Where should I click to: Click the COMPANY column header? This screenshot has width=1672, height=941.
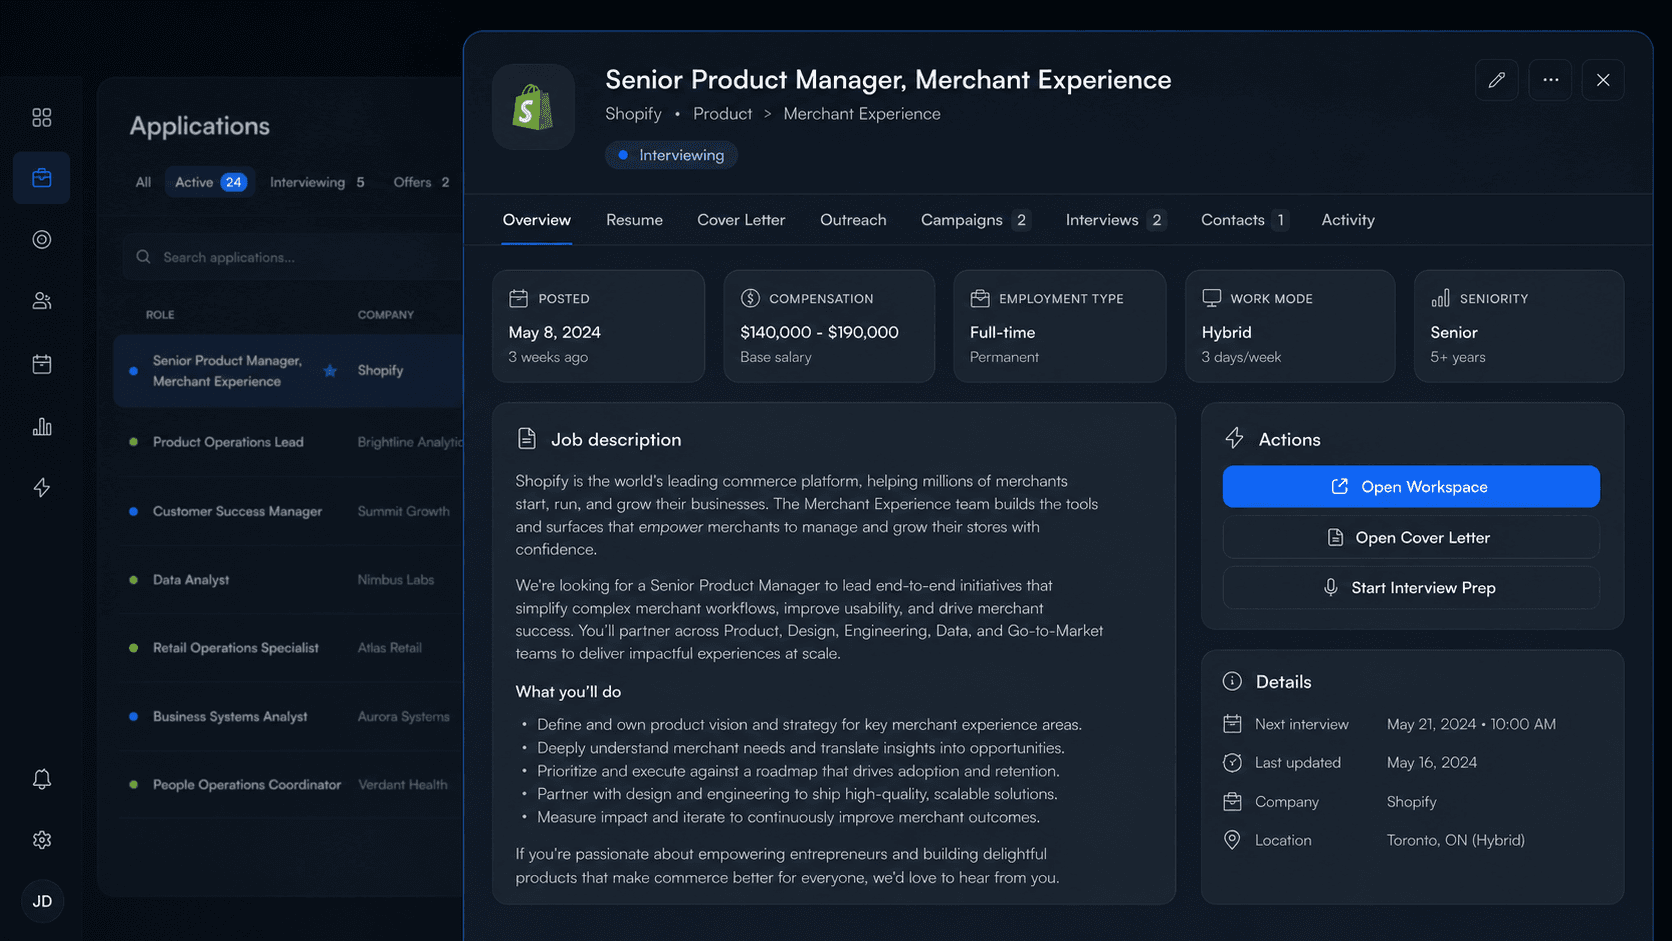[x=386, y=315]
